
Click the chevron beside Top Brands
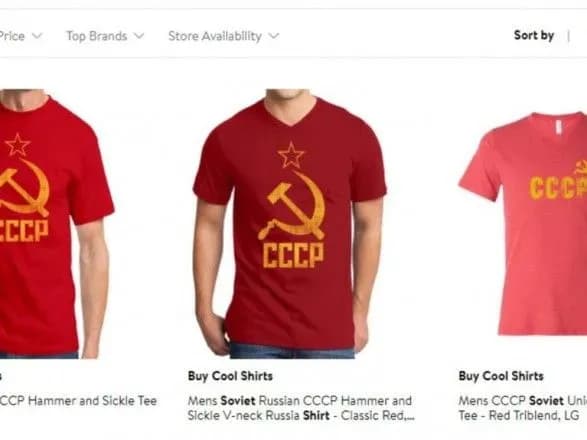[x=139, y=36]
